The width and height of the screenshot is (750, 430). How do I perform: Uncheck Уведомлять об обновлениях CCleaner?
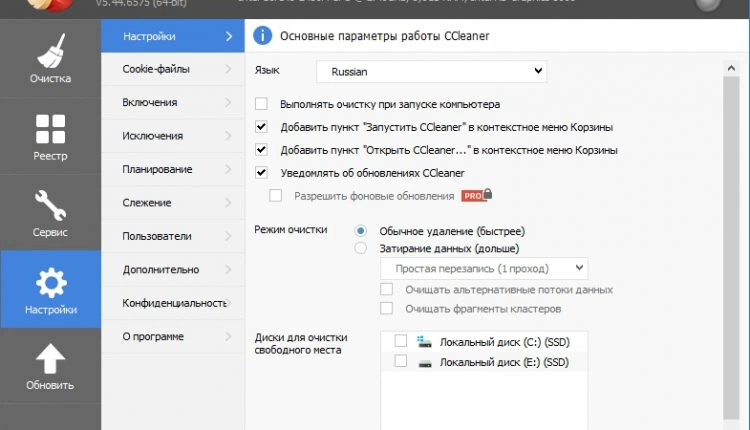[x=262, y=172]
